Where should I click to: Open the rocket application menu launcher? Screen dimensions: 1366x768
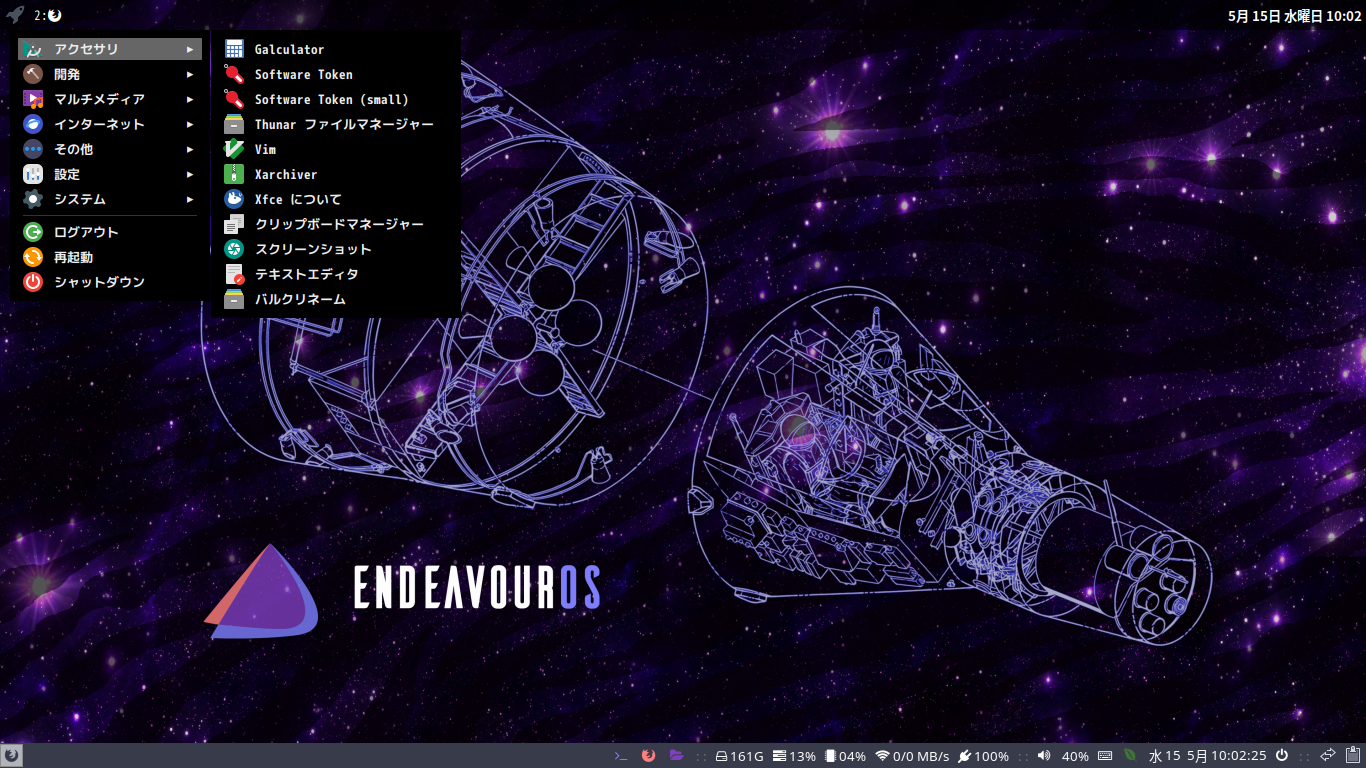click(x=15, y=15)
